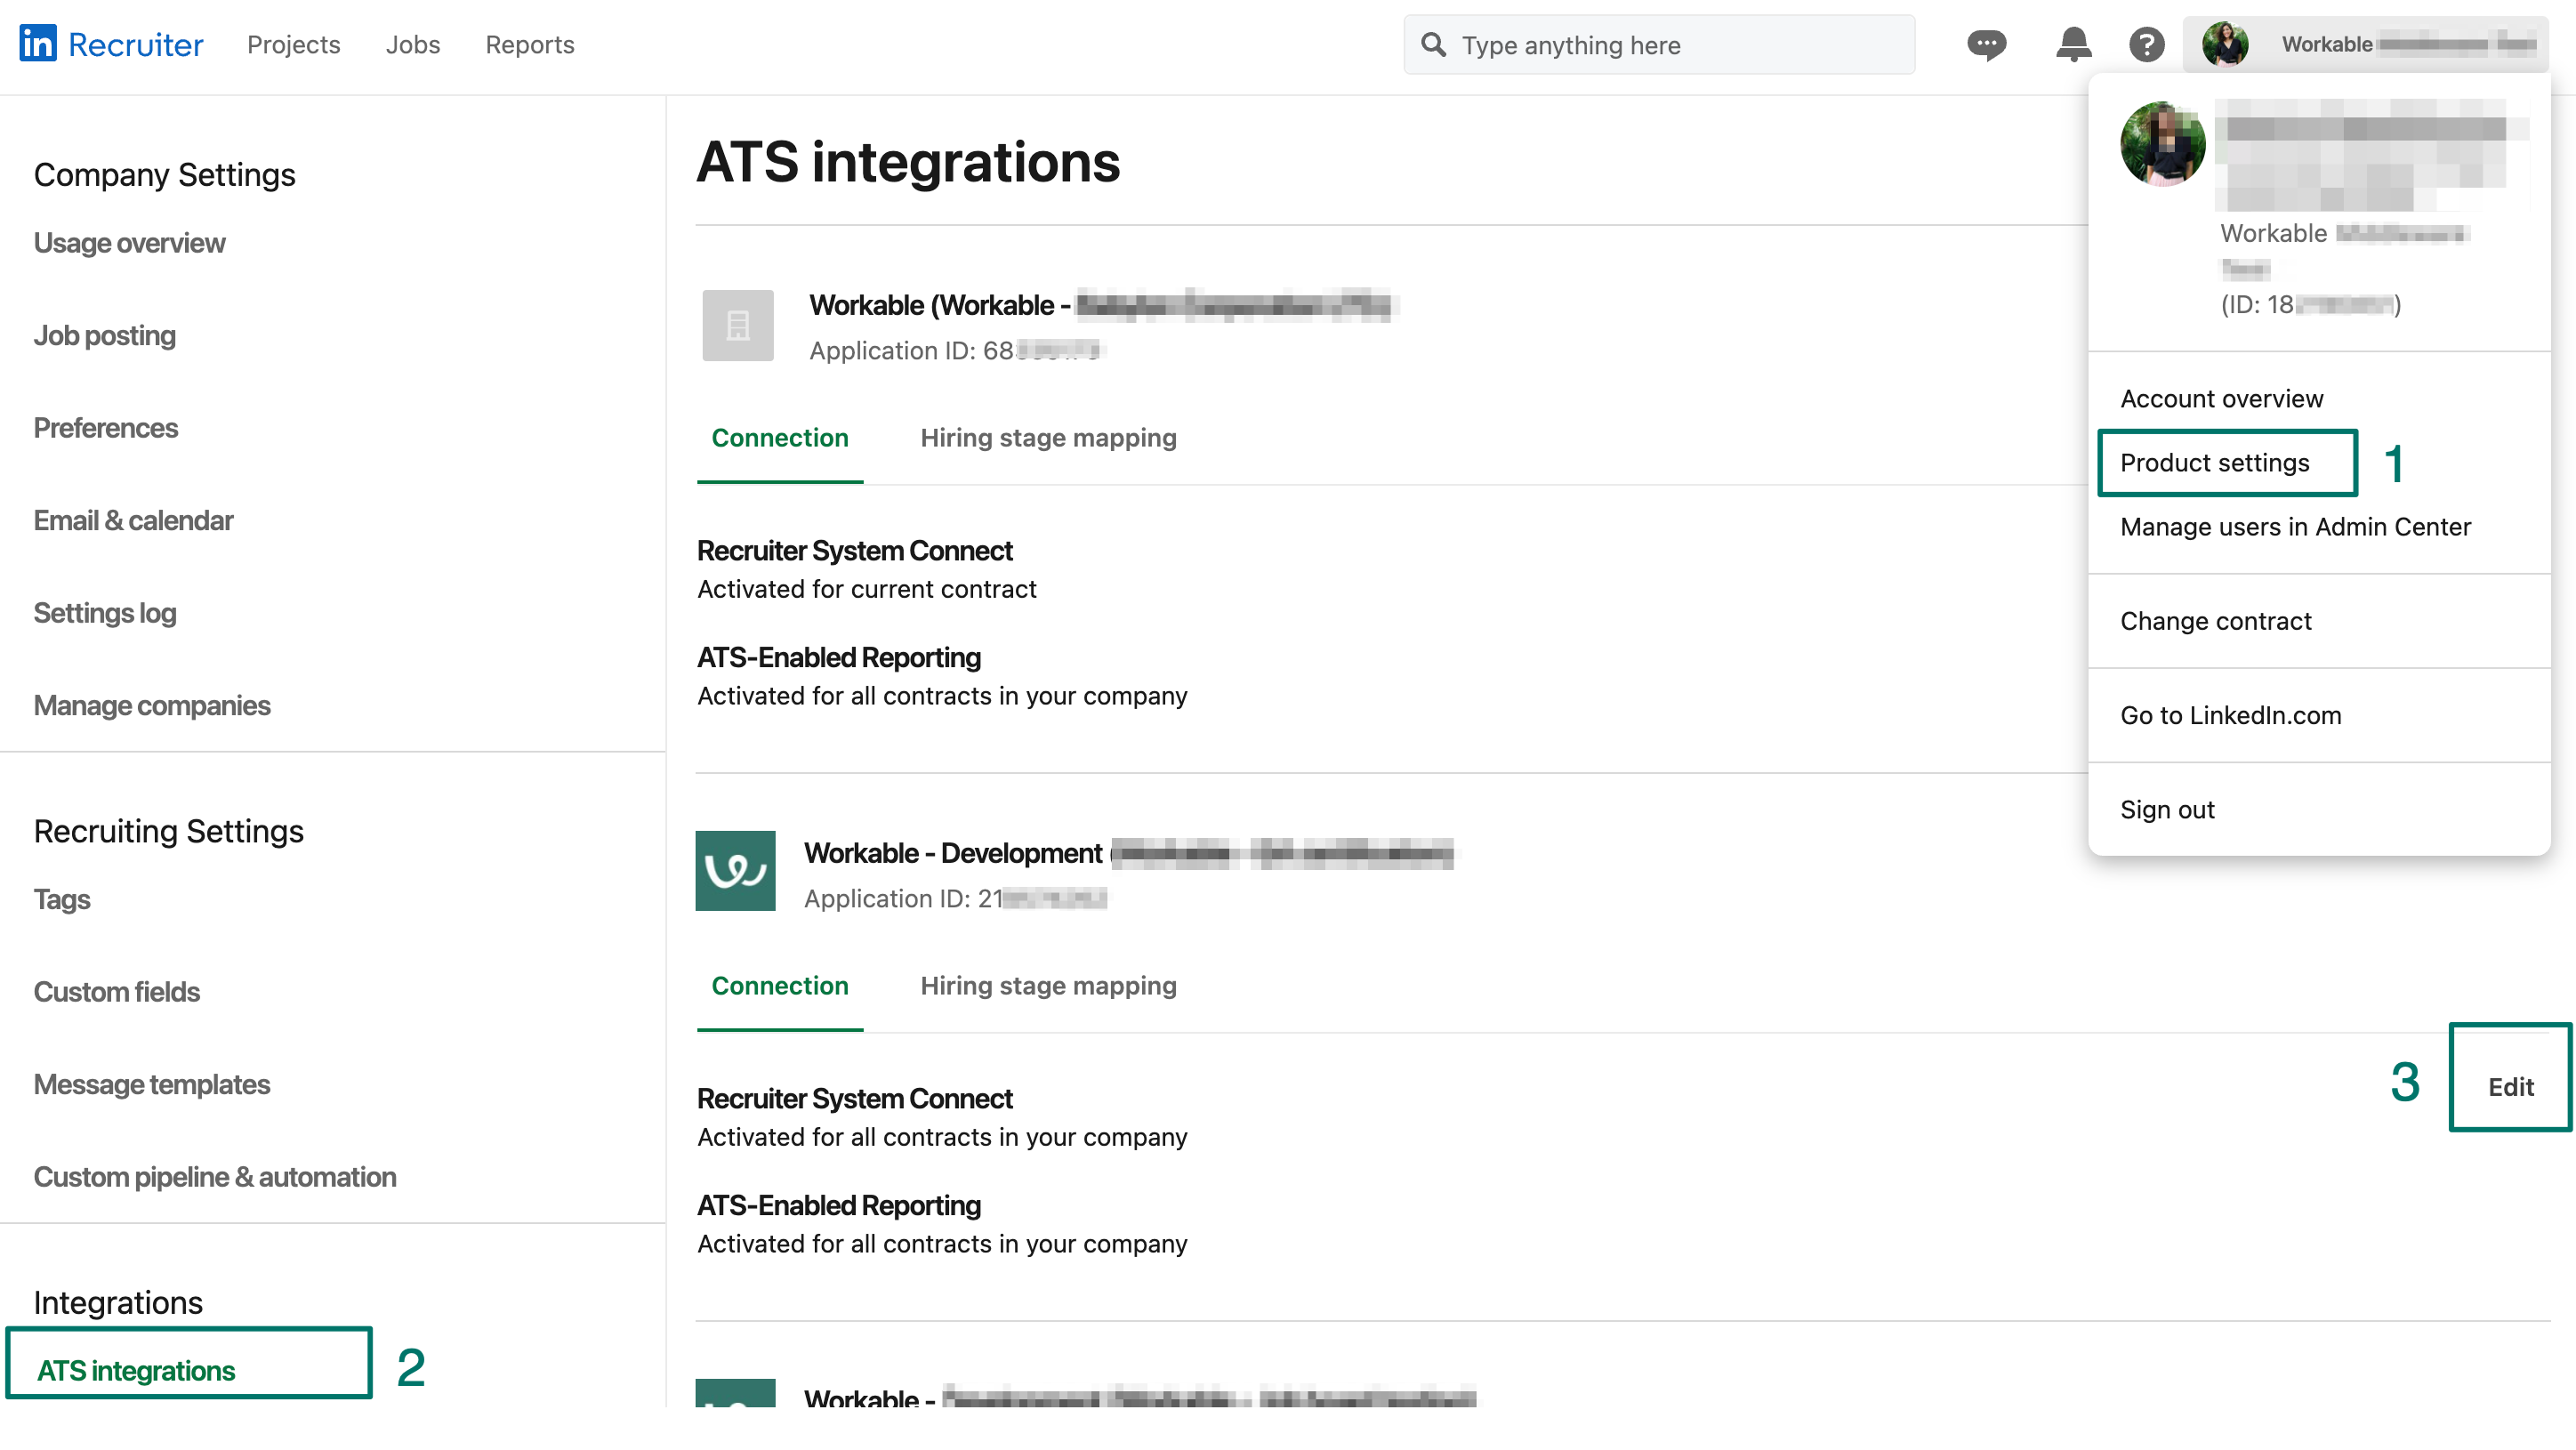
Task: Open Settings log
Action: [x=105, y=613]
